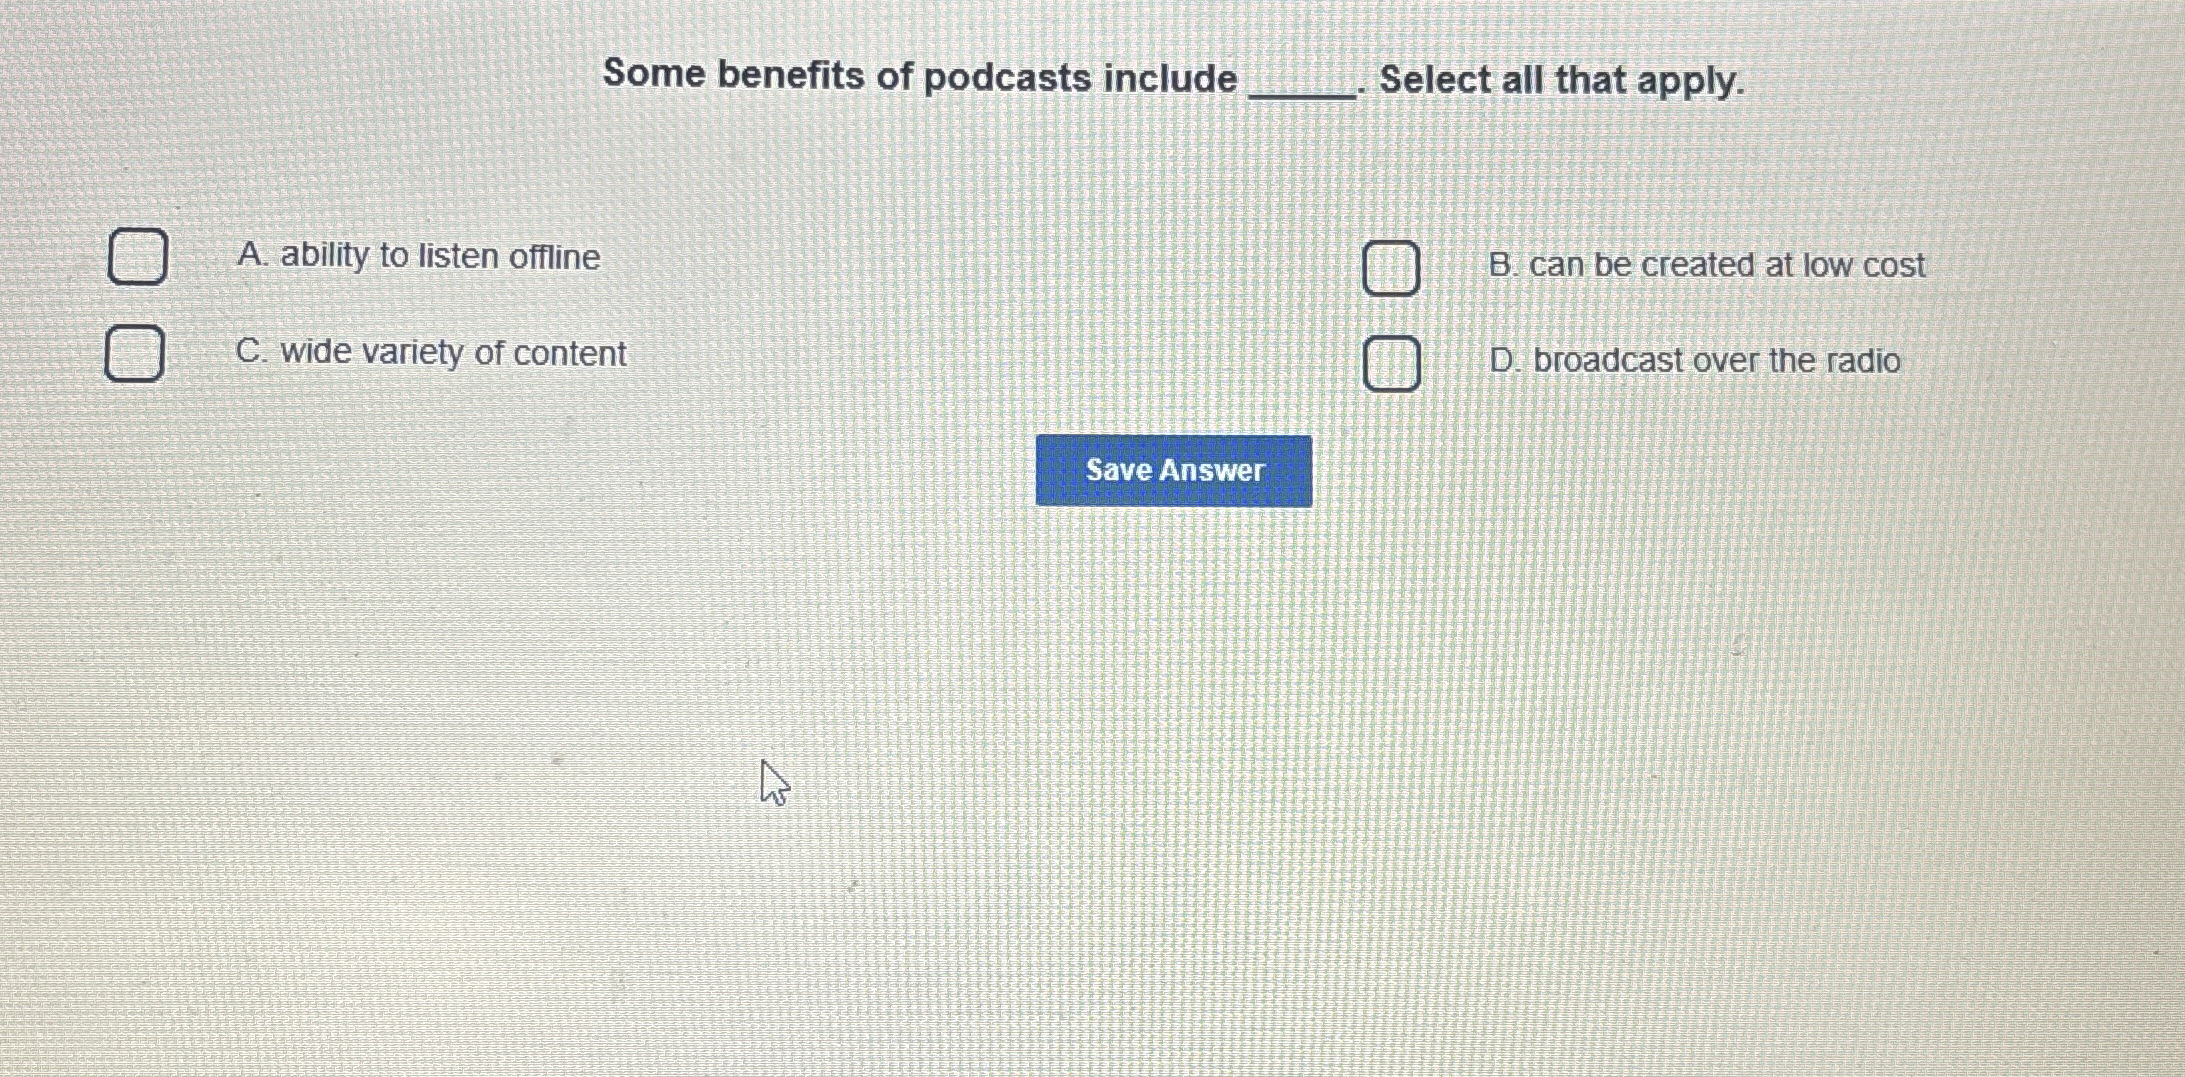
Task: Click the 'Some benefits of podcasts include' heading
Action: click(x=920, y=76)
